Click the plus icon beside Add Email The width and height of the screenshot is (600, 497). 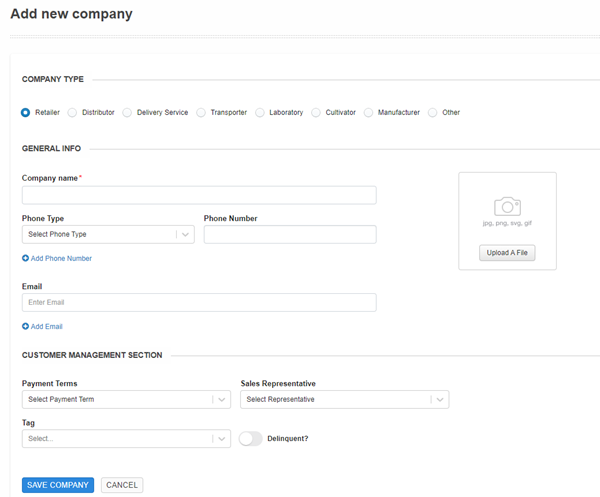click(25, 326)
